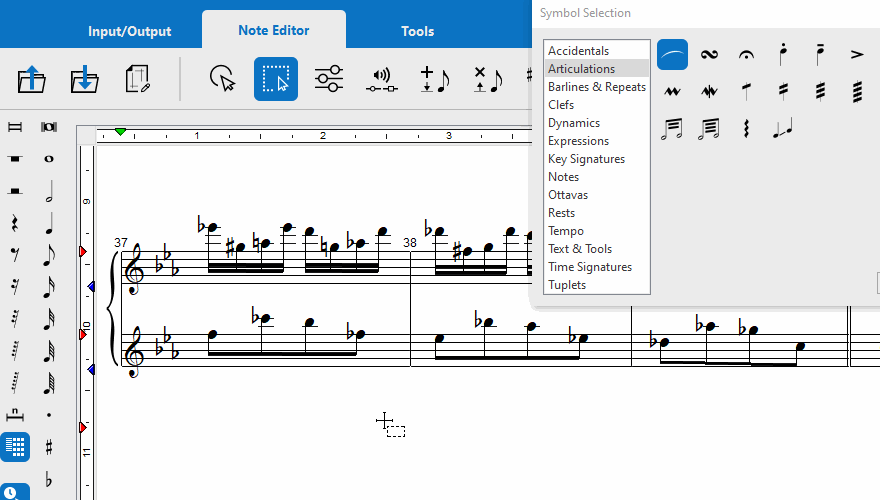The width and height of the screenshot is (880, 500).
Task: Click the green ruler position marker
Action: pos(121,133)
